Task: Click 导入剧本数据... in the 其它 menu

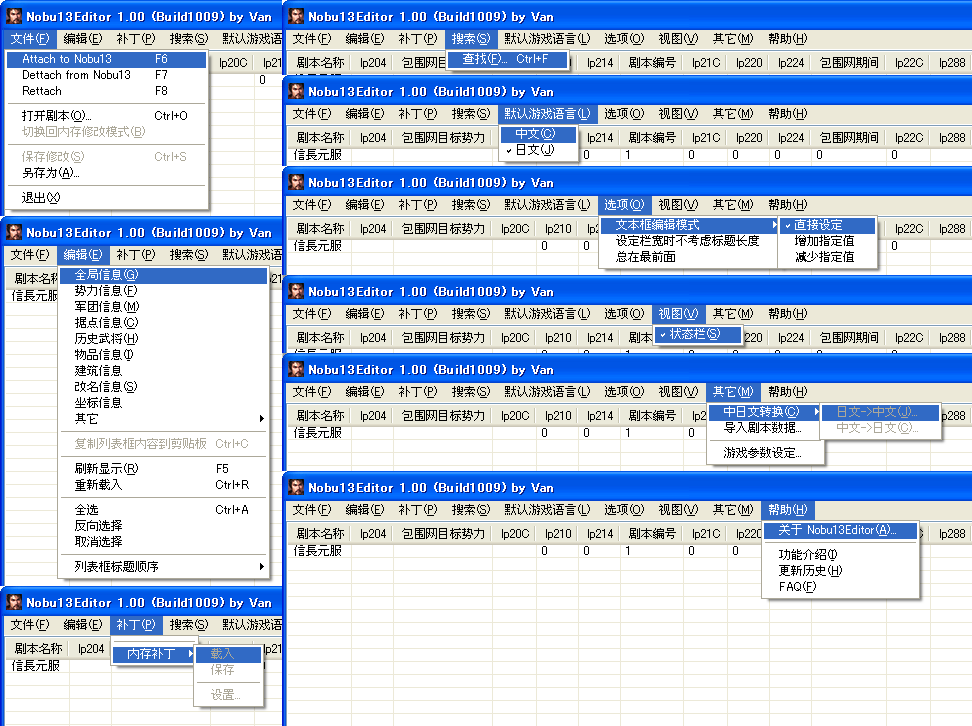Action: [x=765, y=428]
